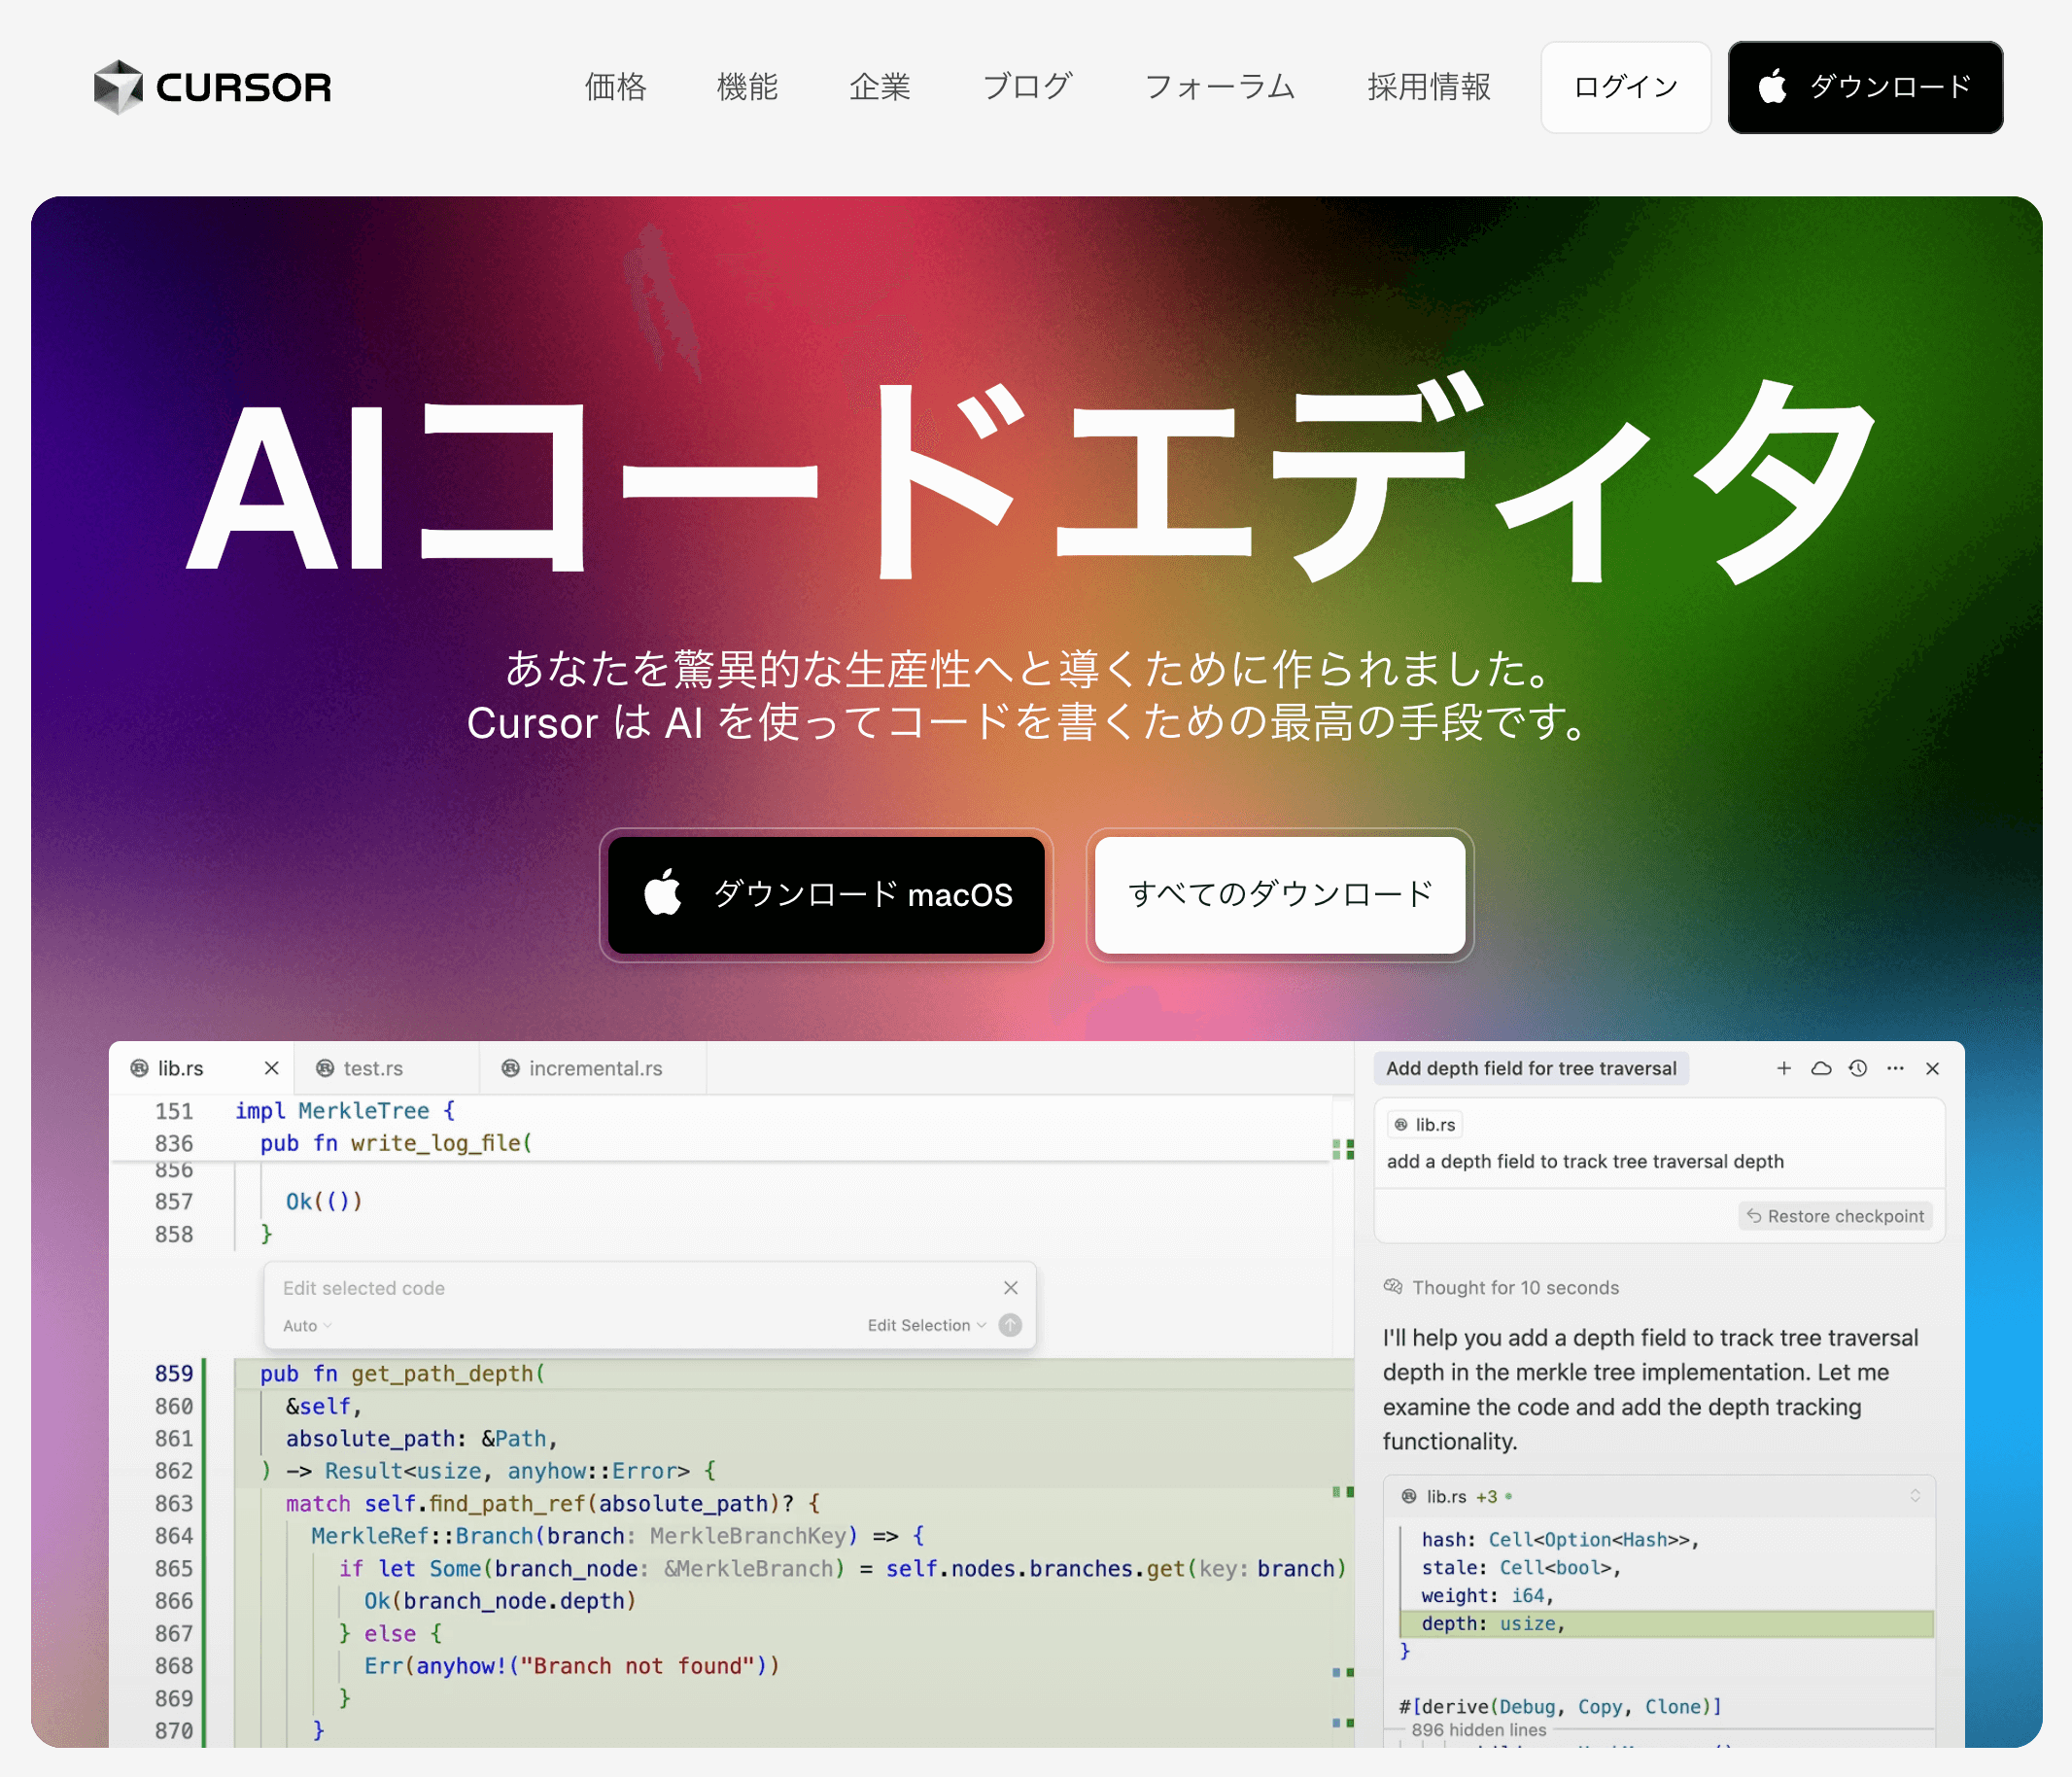Click the Restore checkpoint button

1835,1216
